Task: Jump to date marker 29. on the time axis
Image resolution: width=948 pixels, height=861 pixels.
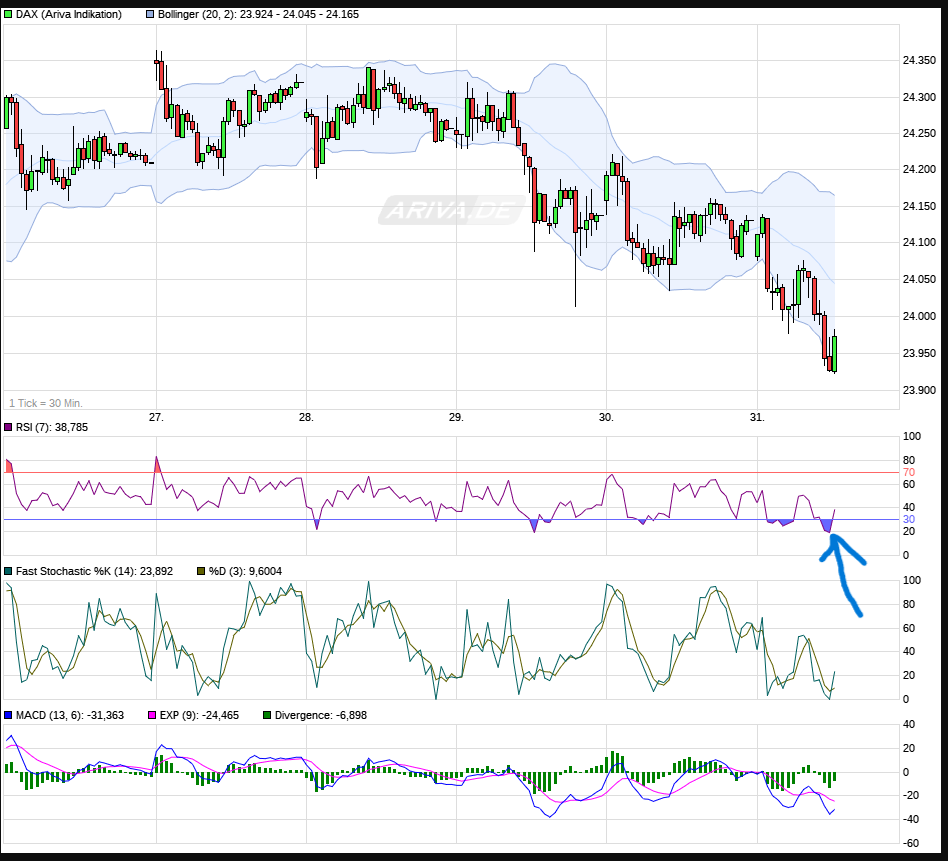Action: coord(456,417)
